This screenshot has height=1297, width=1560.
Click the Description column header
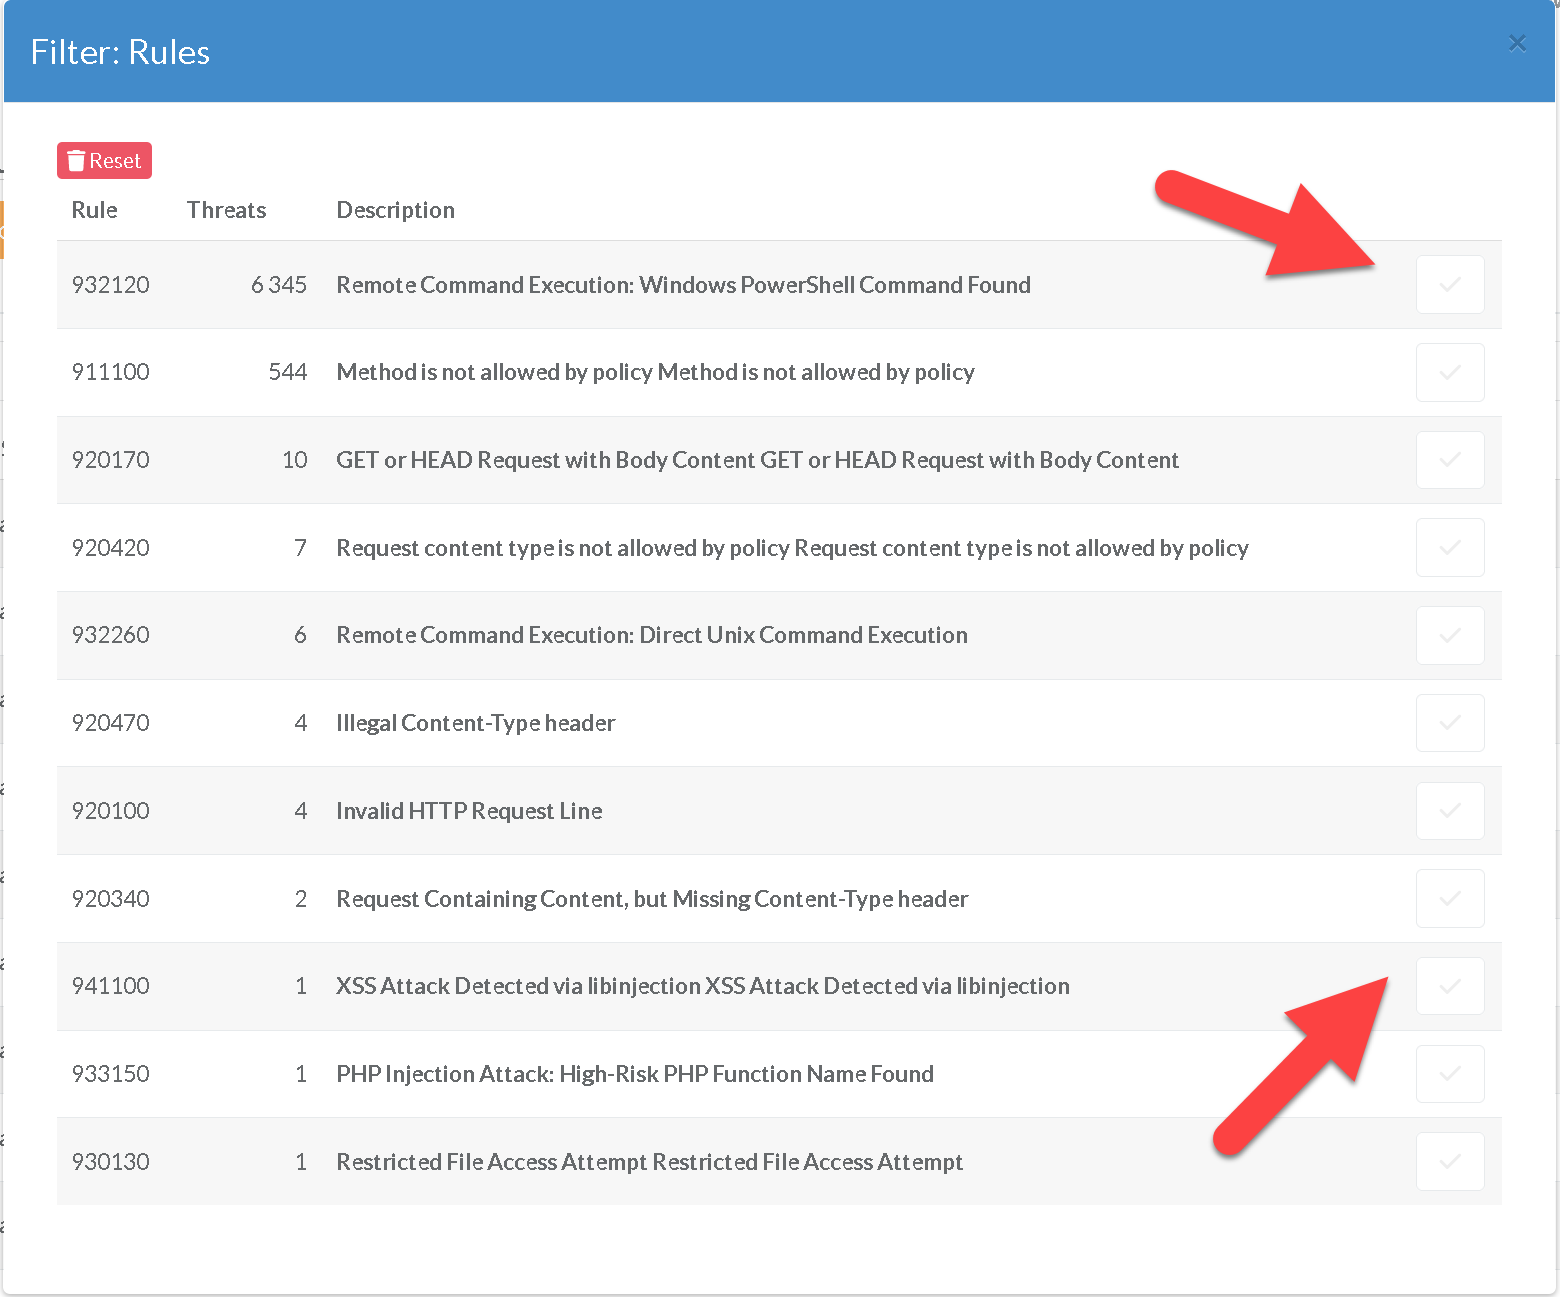395,210
